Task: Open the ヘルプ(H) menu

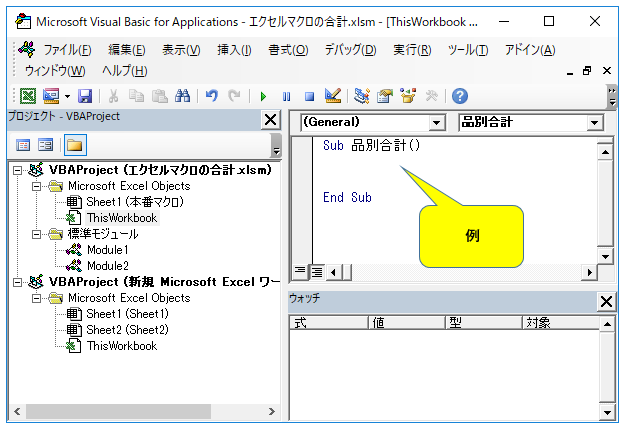Action: point(125,71)
